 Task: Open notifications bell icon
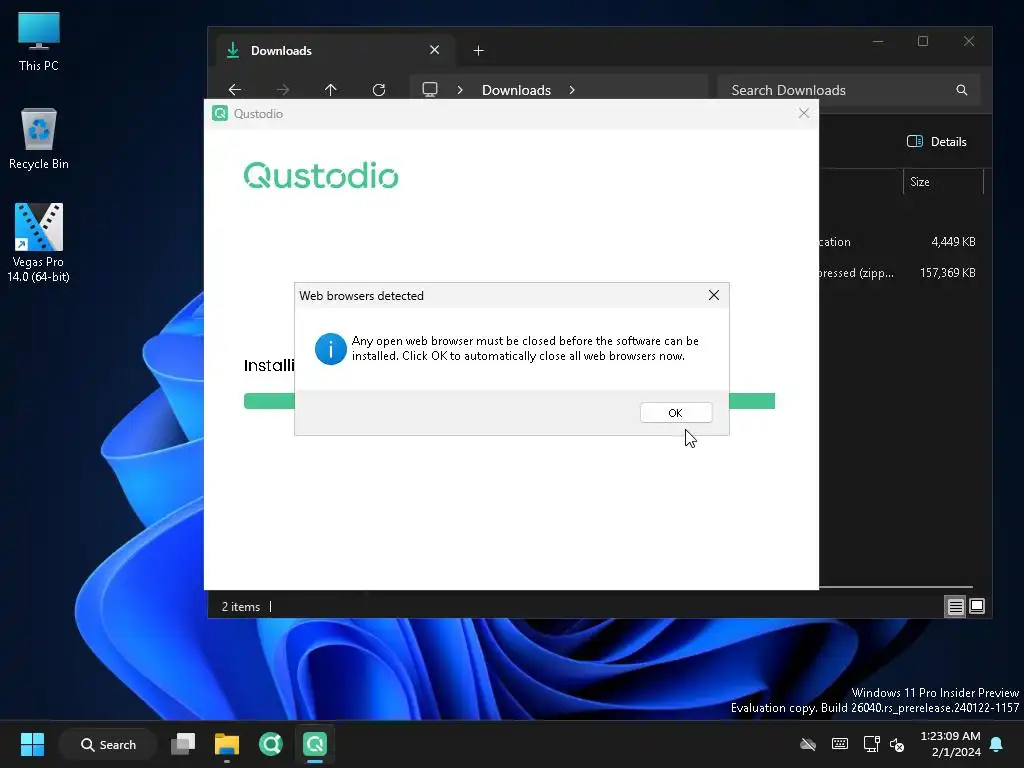pyautogui.click(x=996, y=744)
